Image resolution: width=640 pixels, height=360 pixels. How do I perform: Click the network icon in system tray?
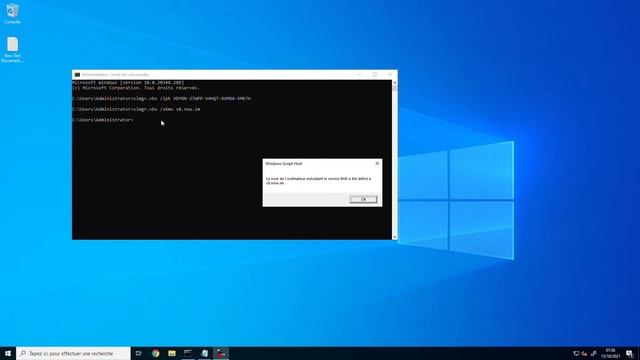pos(576,353)
